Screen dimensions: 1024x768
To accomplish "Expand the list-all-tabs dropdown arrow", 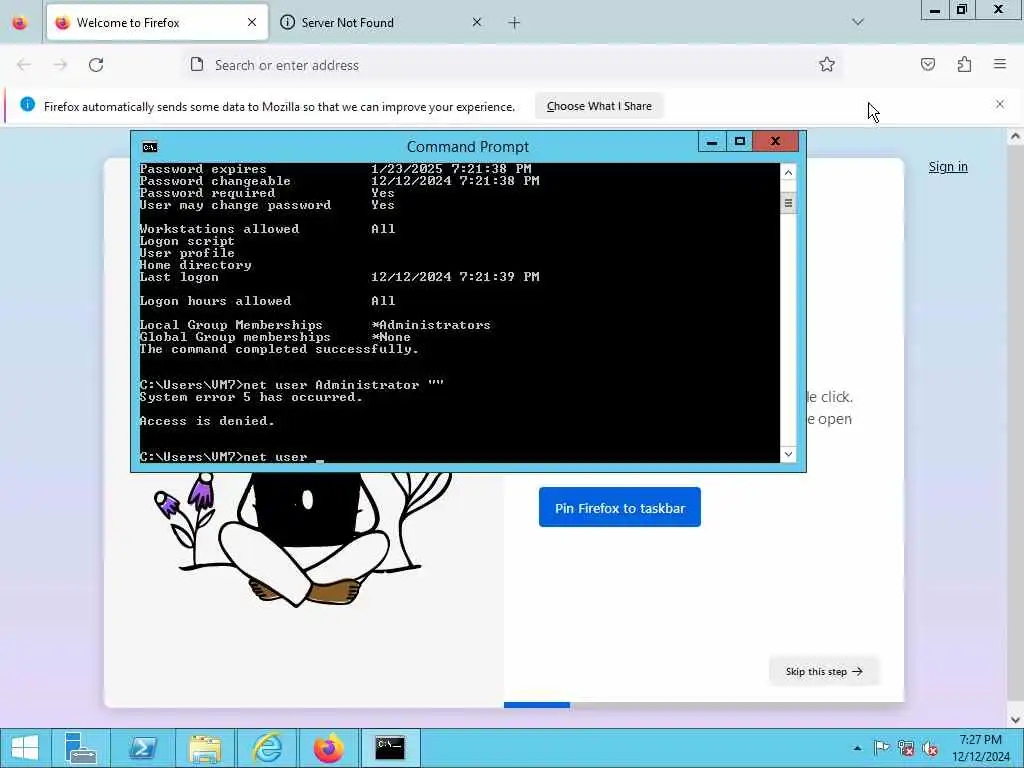I will pyautogui.click(x=858, y=22).
